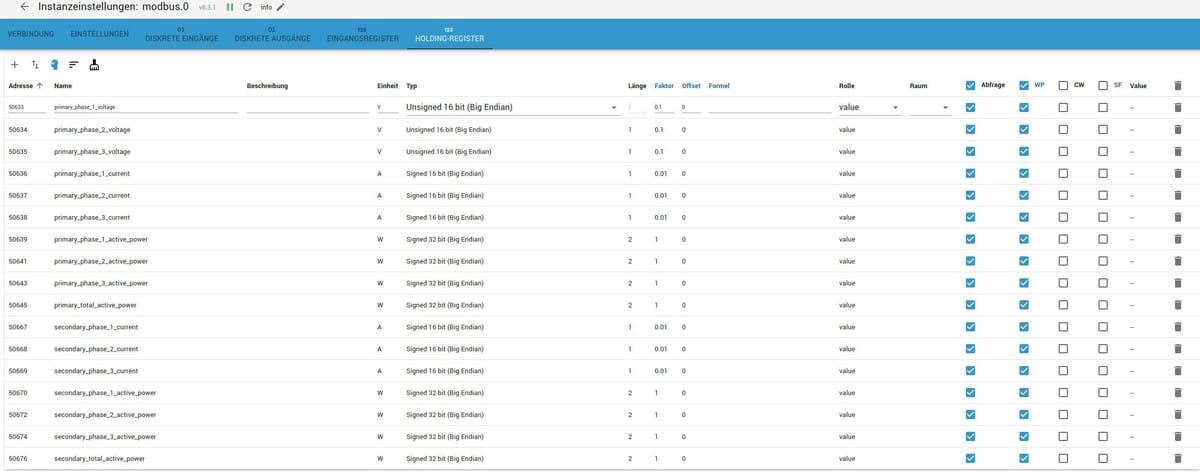
Task: Enable CW checkbox for primary_phase_1_current row
Action: coord(1063,173)
